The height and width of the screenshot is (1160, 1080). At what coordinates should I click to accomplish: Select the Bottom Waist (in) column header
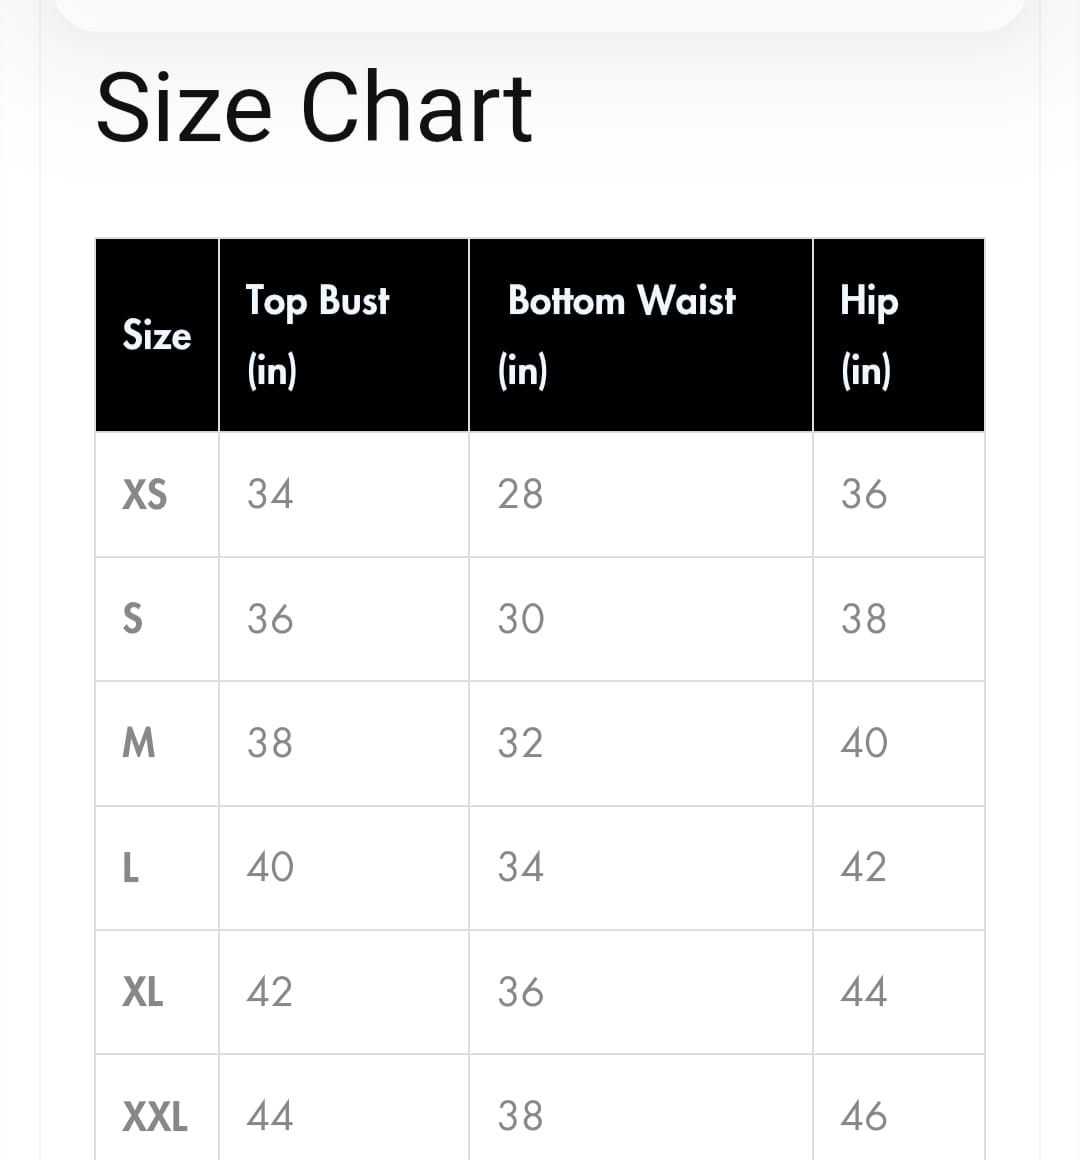click(x=621, y=334)
